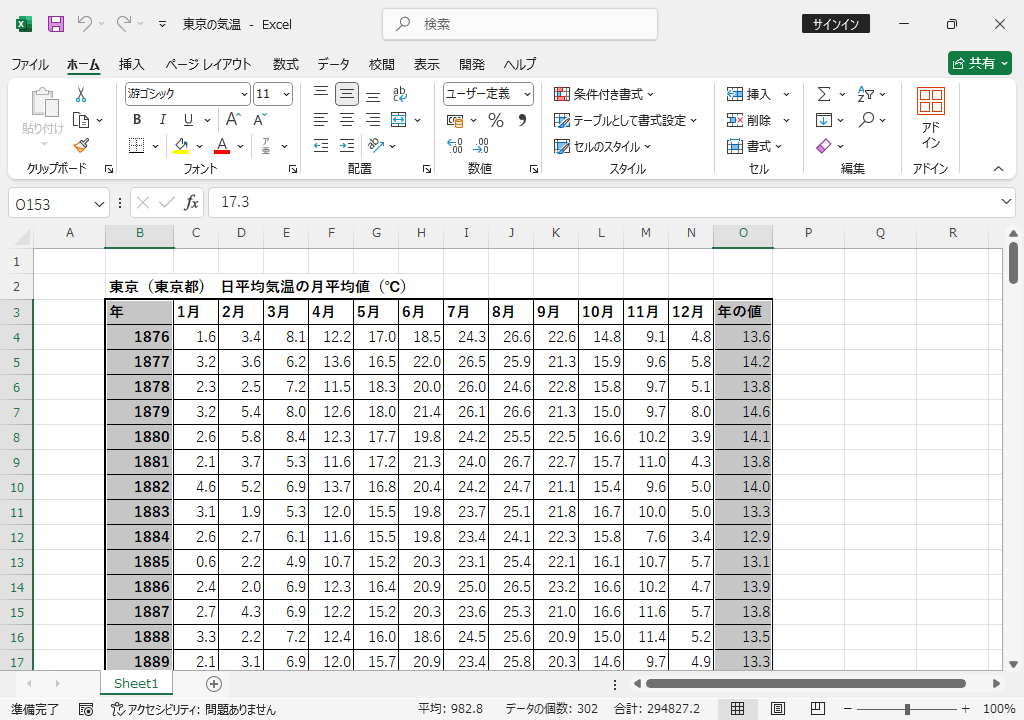Save the workbook with the Save icon

click(x=56, y=24)
